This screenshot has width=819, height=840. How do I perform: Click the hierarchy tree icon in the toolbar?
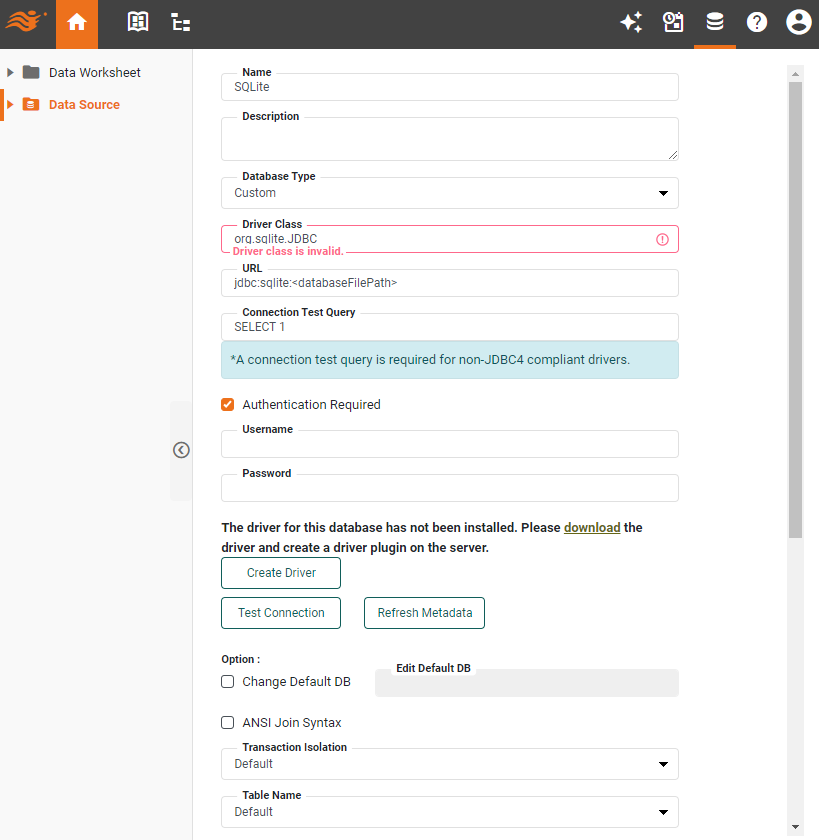click(x=179, y=21)
